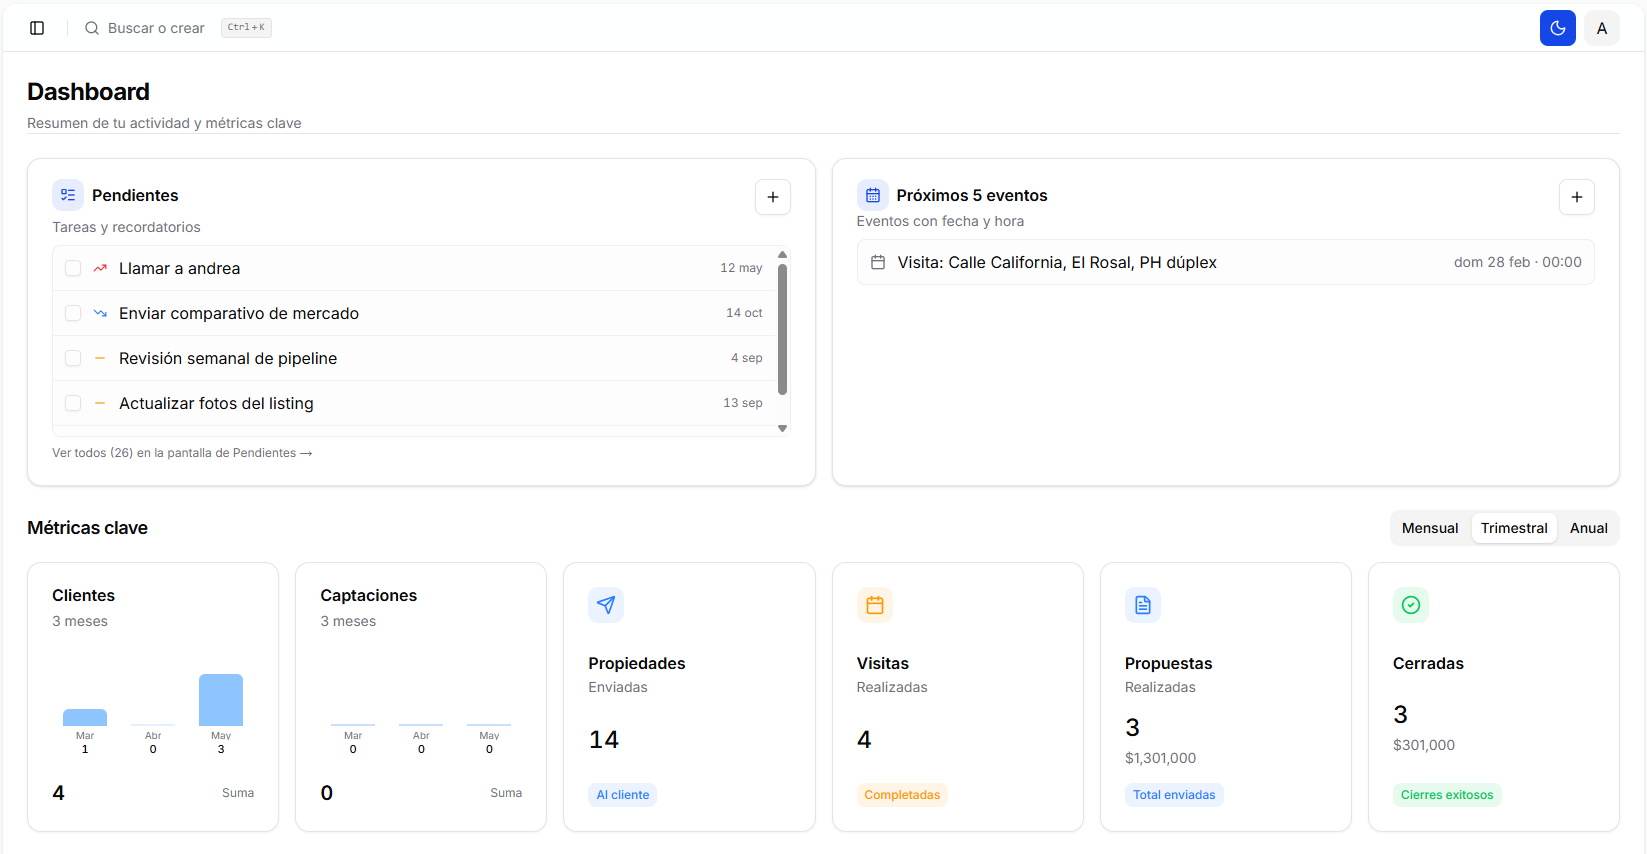Click the '$301,000' Cerradas amount
This screenshot has height=854, width=1647.
pos(1424,745)
